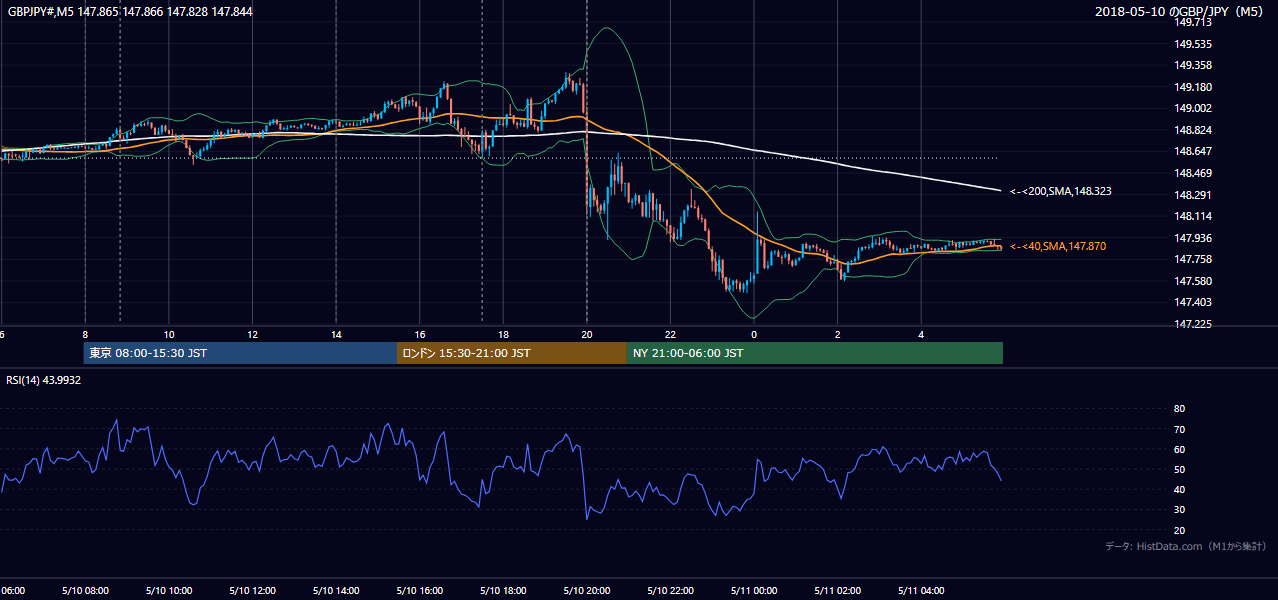Click price axis label 147.758
The width and height of the screenshot is (1278, 600).
pos(1192,259)
